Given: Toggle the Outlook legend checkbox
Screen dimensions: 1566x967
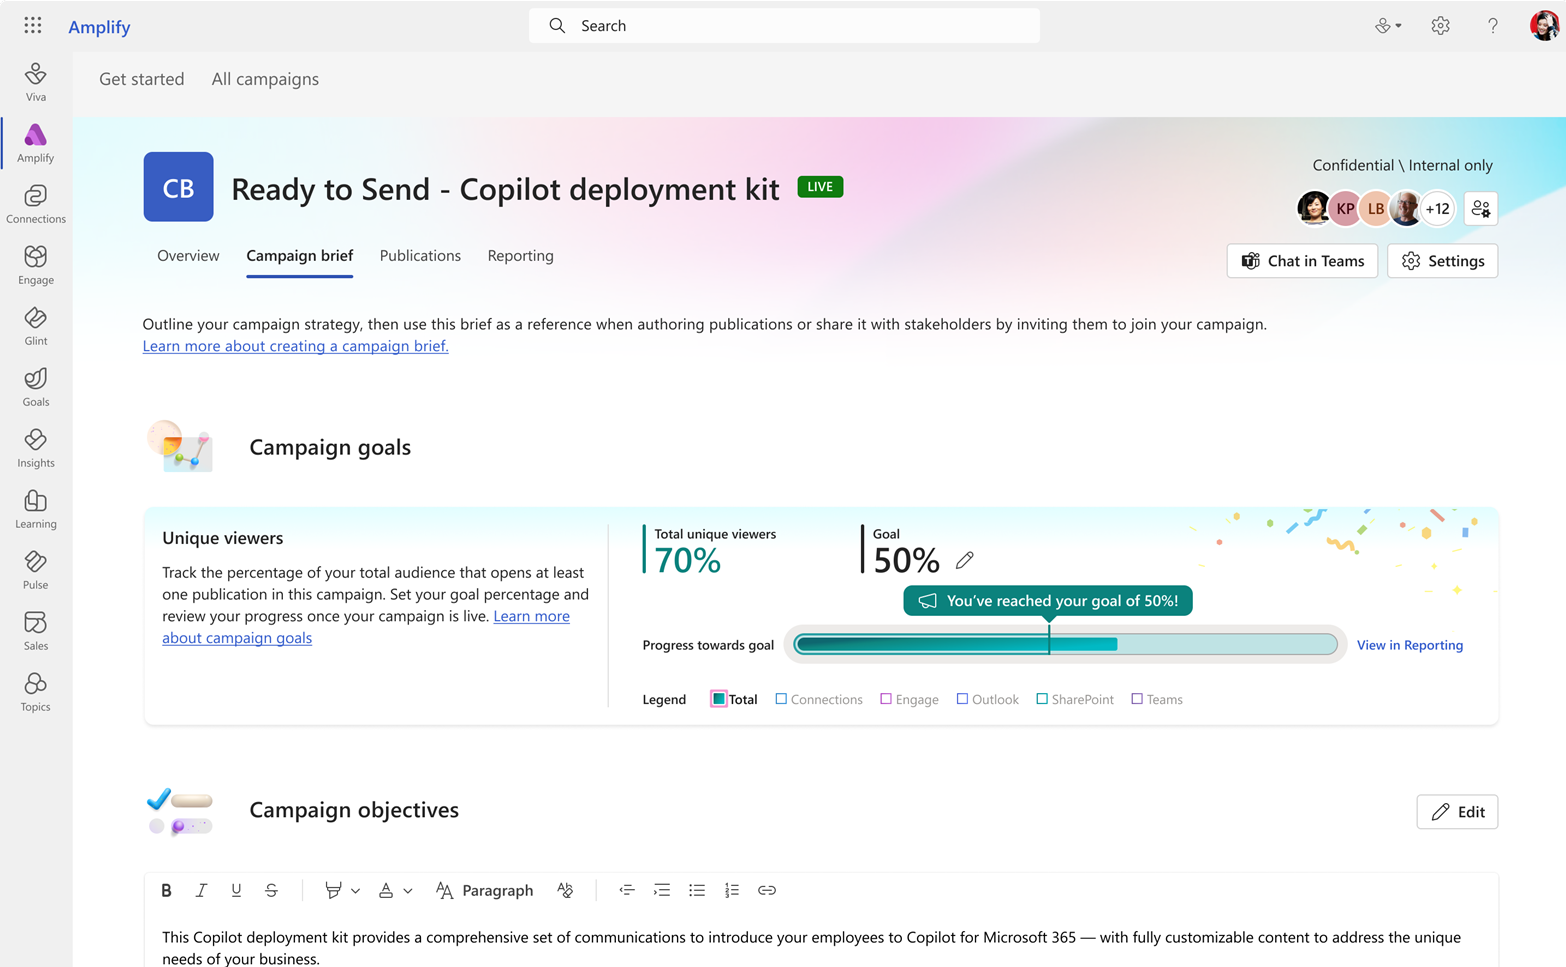Looking at the screenshot, I should pos(962,699).
